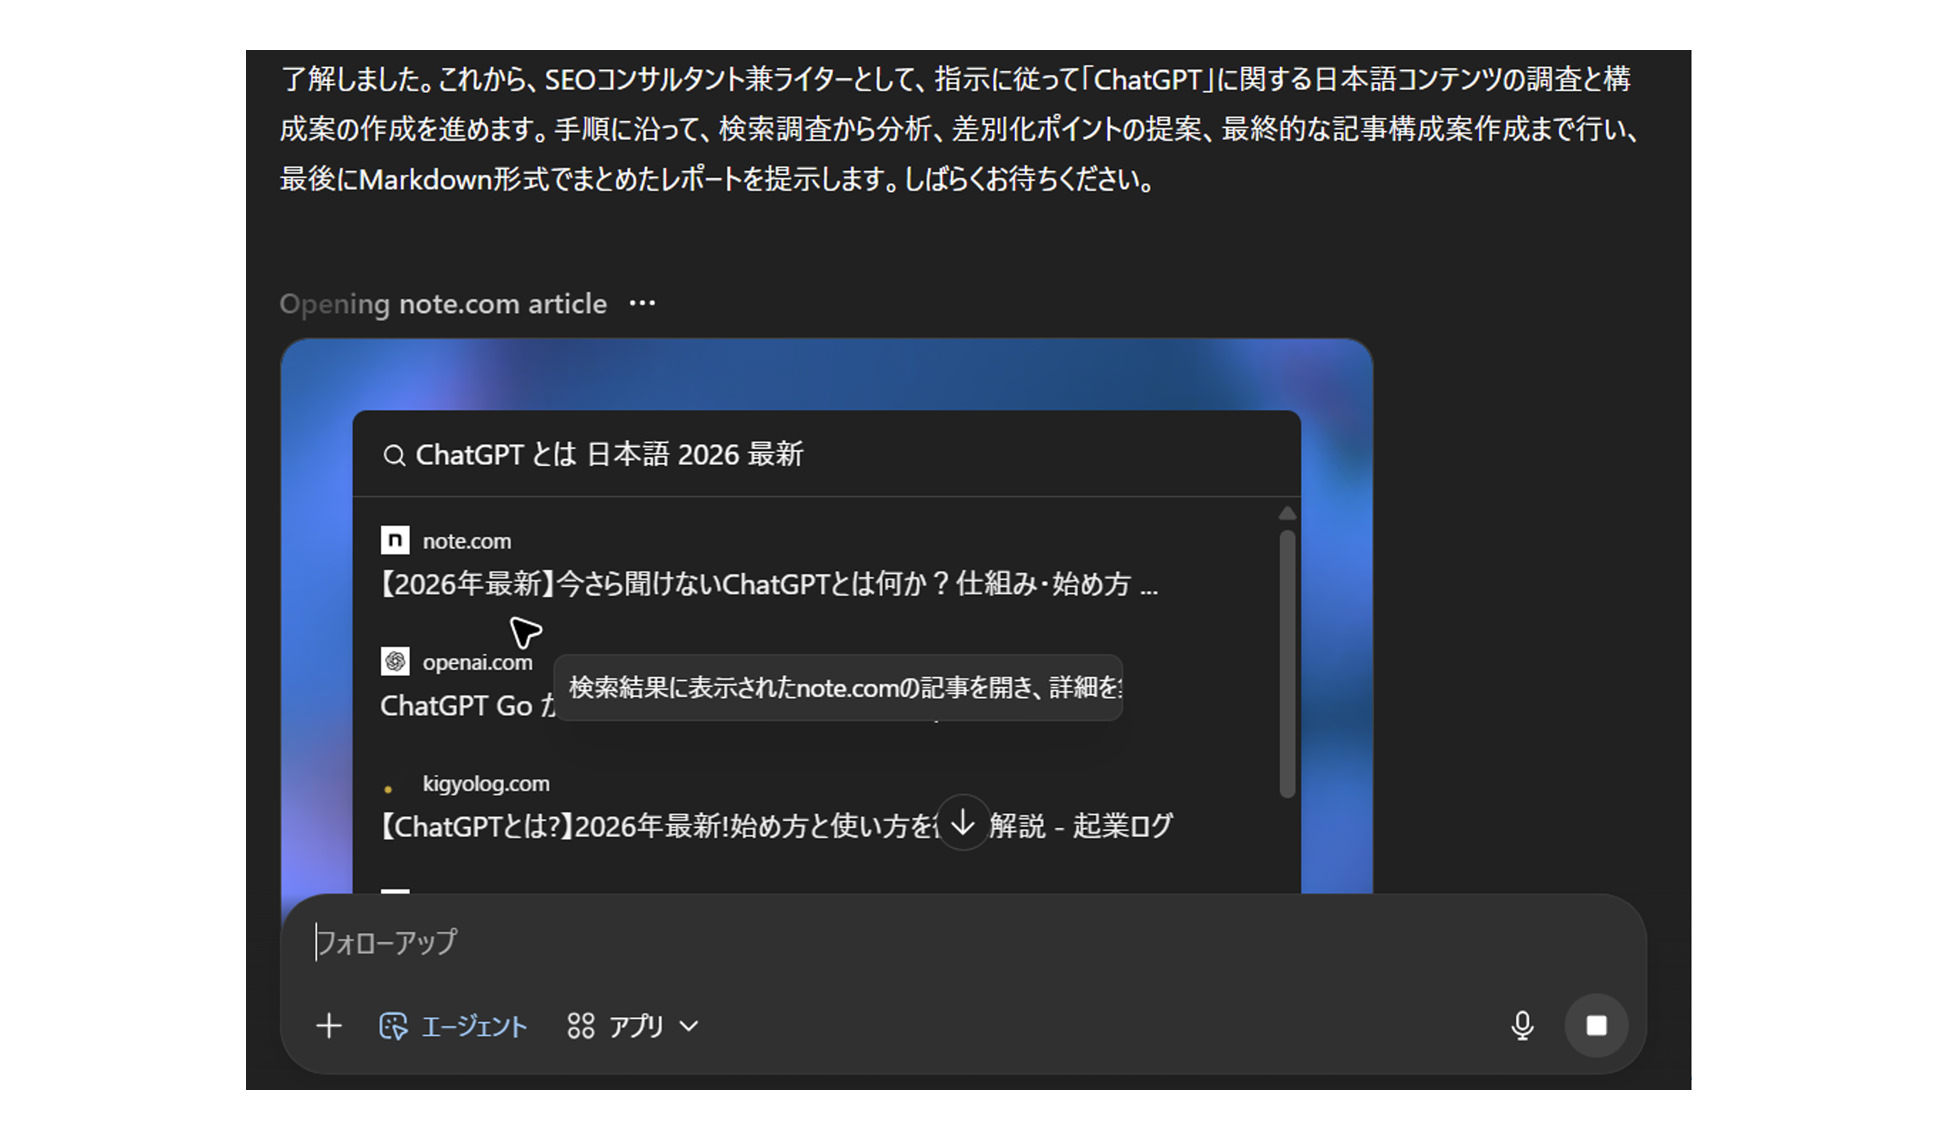Toggle the microphone voice input
Viewport: 1938px width, 1140px height.
[1522, 1025]
